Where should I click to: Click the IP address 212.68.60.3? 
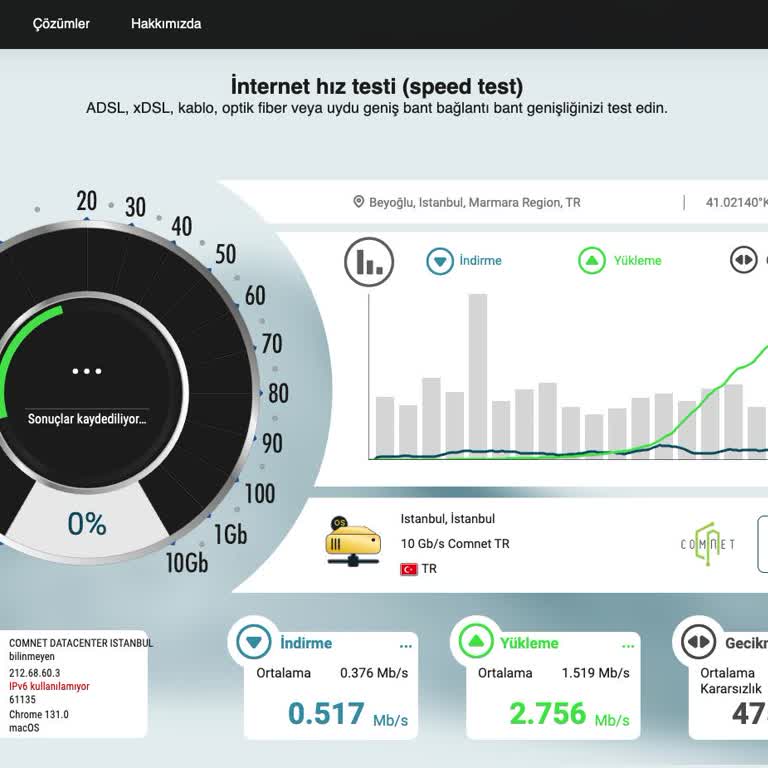[34, 672]
